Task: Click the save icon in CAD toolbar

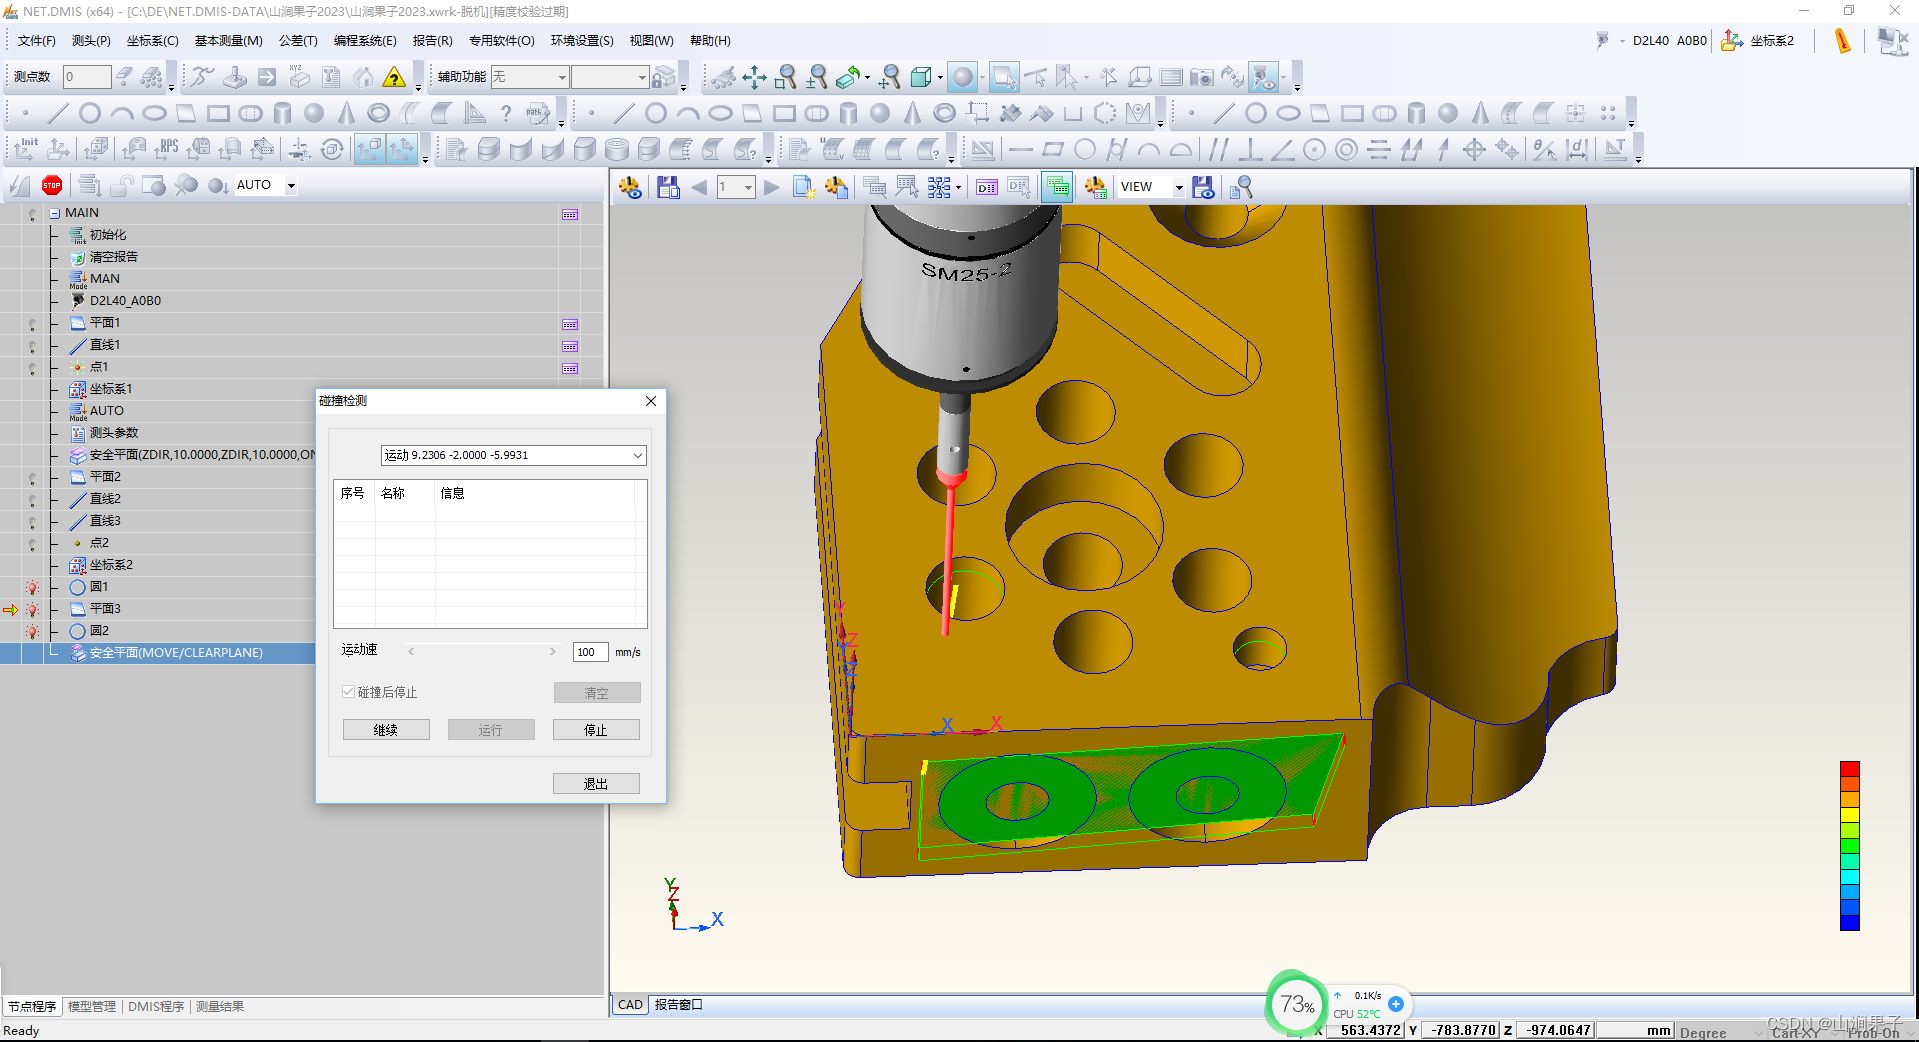Action: point(668,187)
